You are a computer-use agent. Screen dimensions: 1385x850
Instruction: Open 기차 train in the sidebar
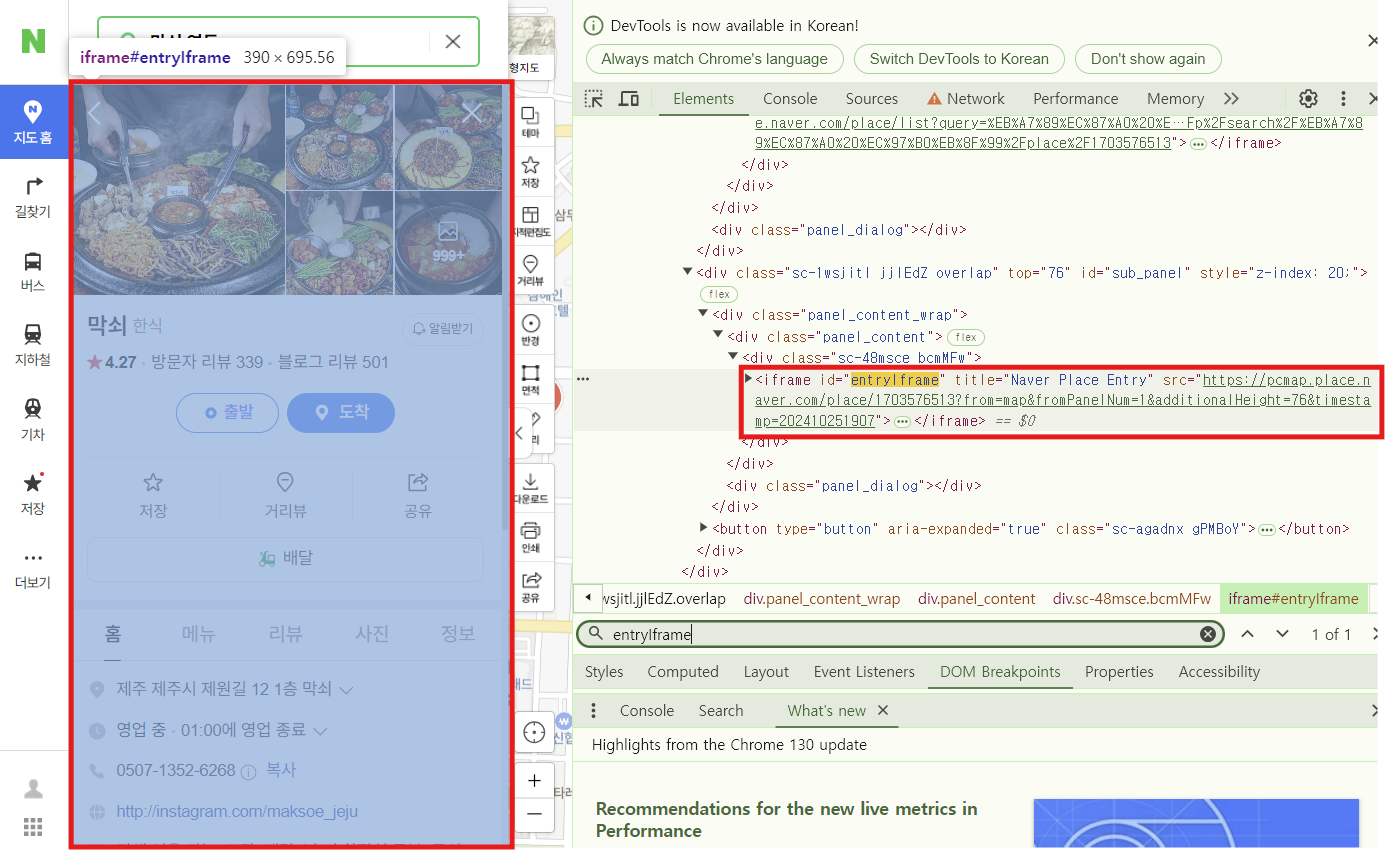click(x=33, y=419)
